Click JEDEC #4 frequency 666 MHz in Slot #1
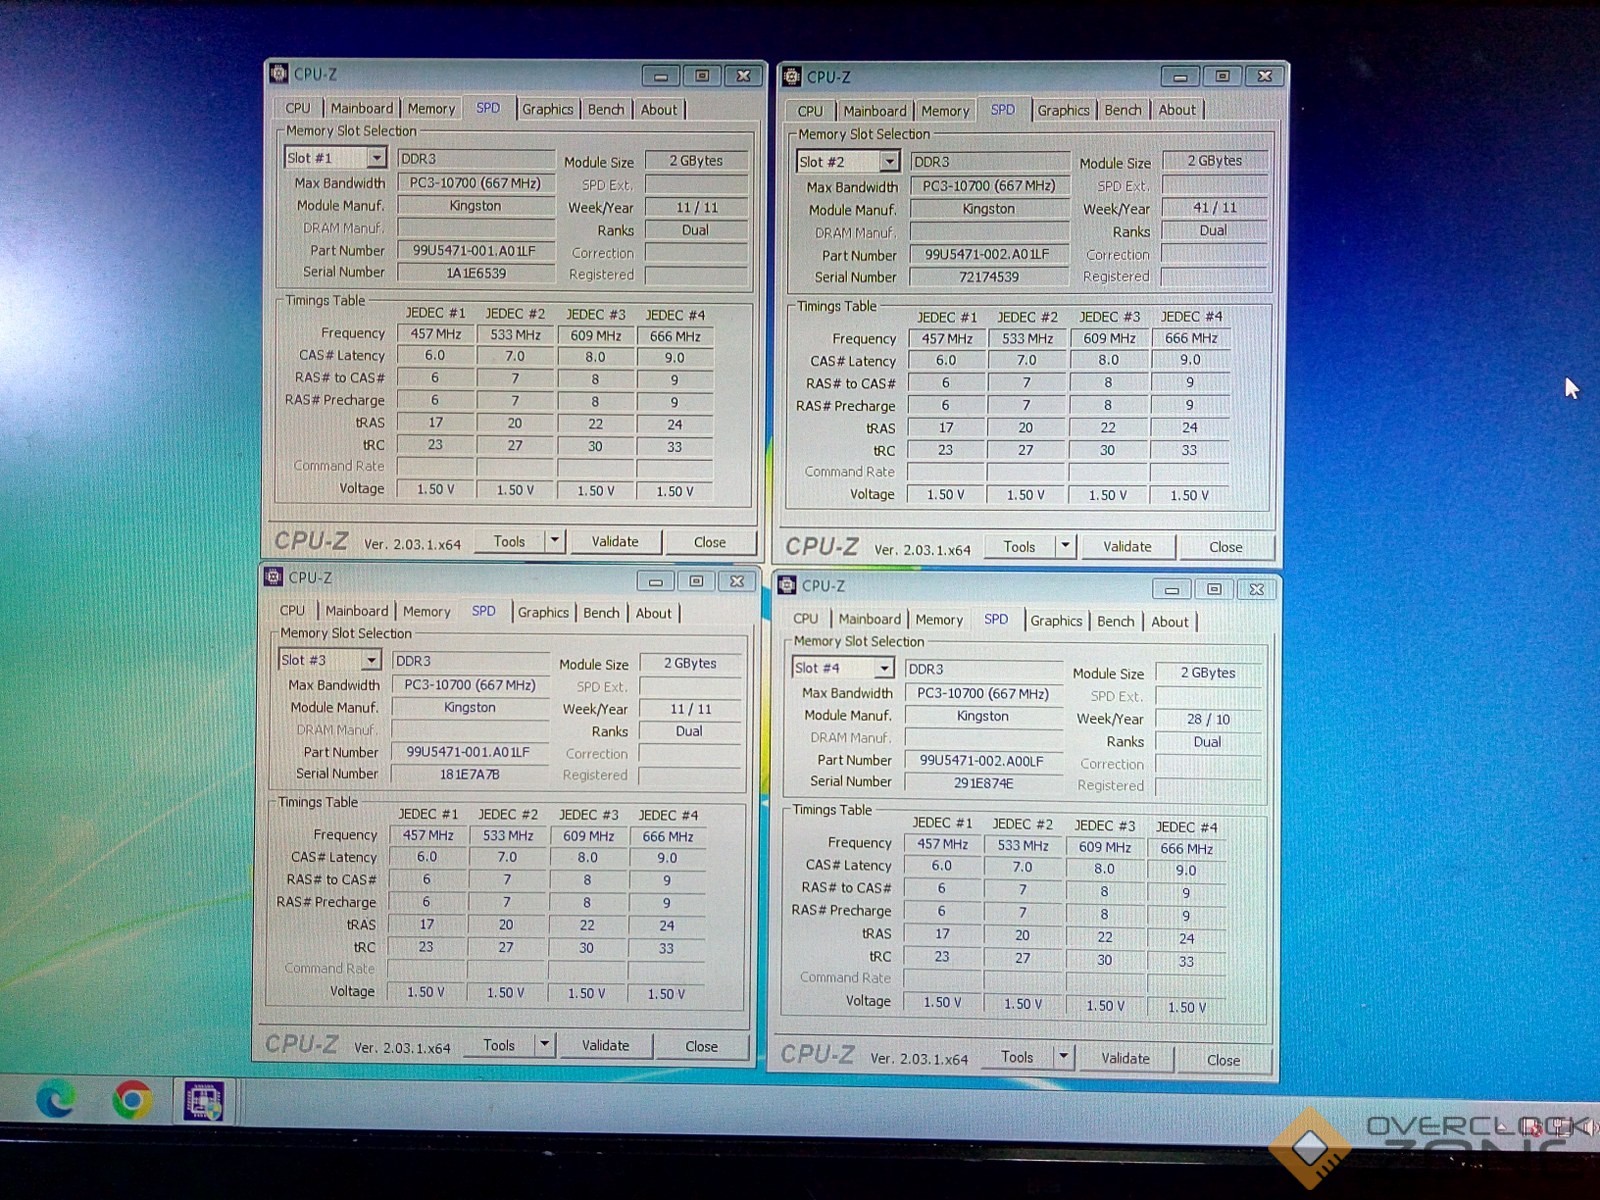The height and width of the screenshot is (1200, 1600). (x=675, y=336)
